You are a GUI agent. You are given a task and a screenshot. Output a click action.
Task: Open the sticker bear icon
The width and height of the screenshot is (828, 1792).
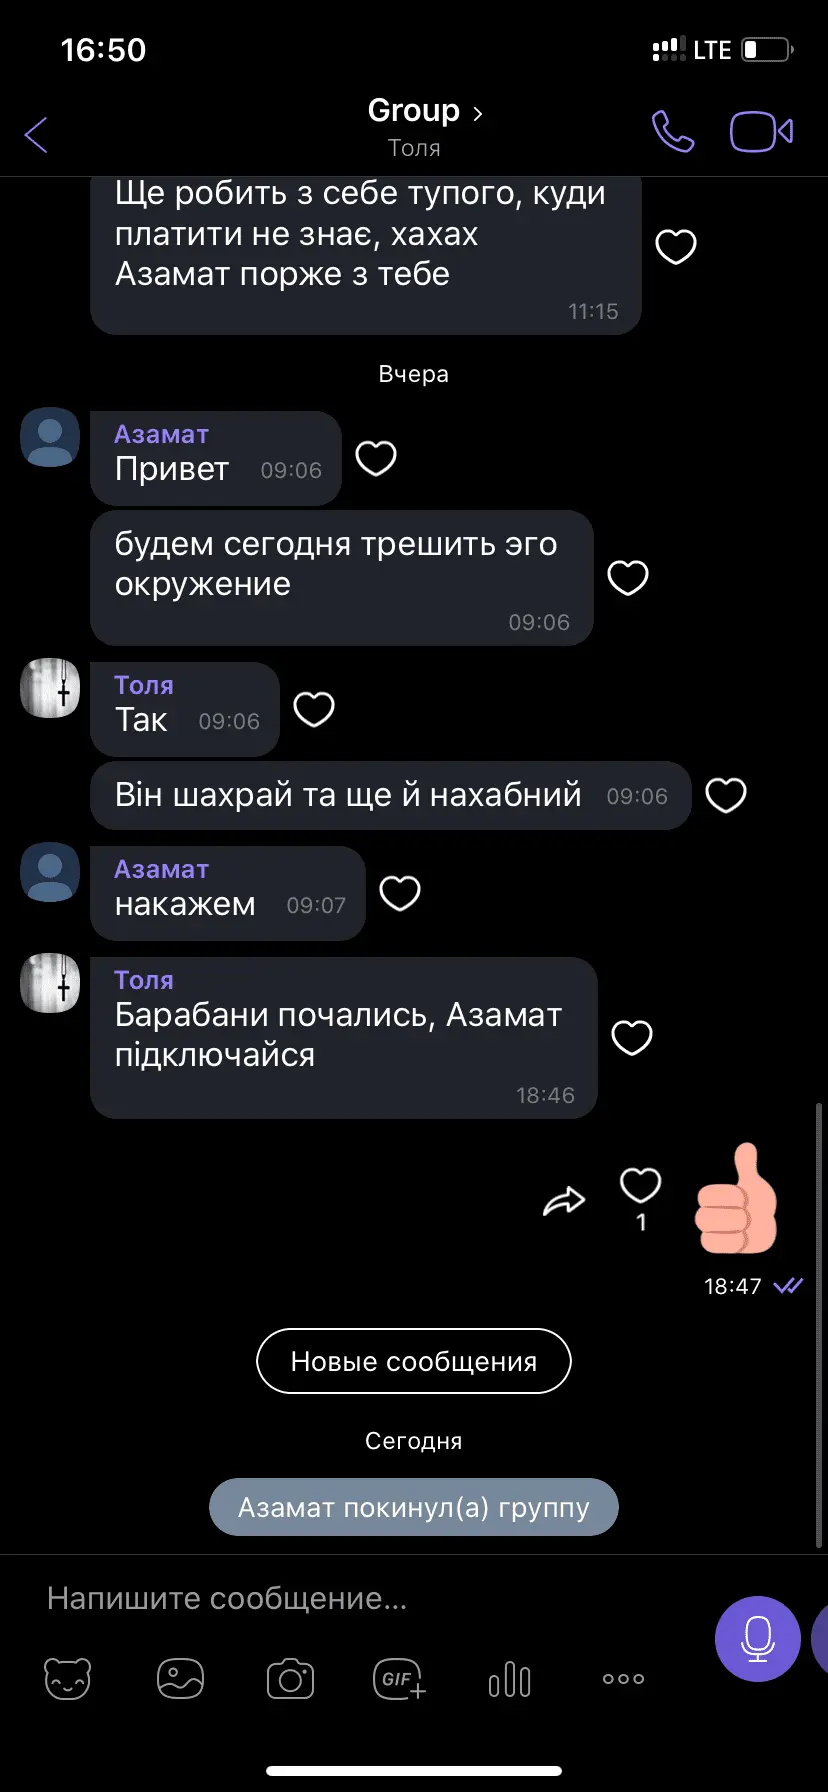coord(68,1679)
